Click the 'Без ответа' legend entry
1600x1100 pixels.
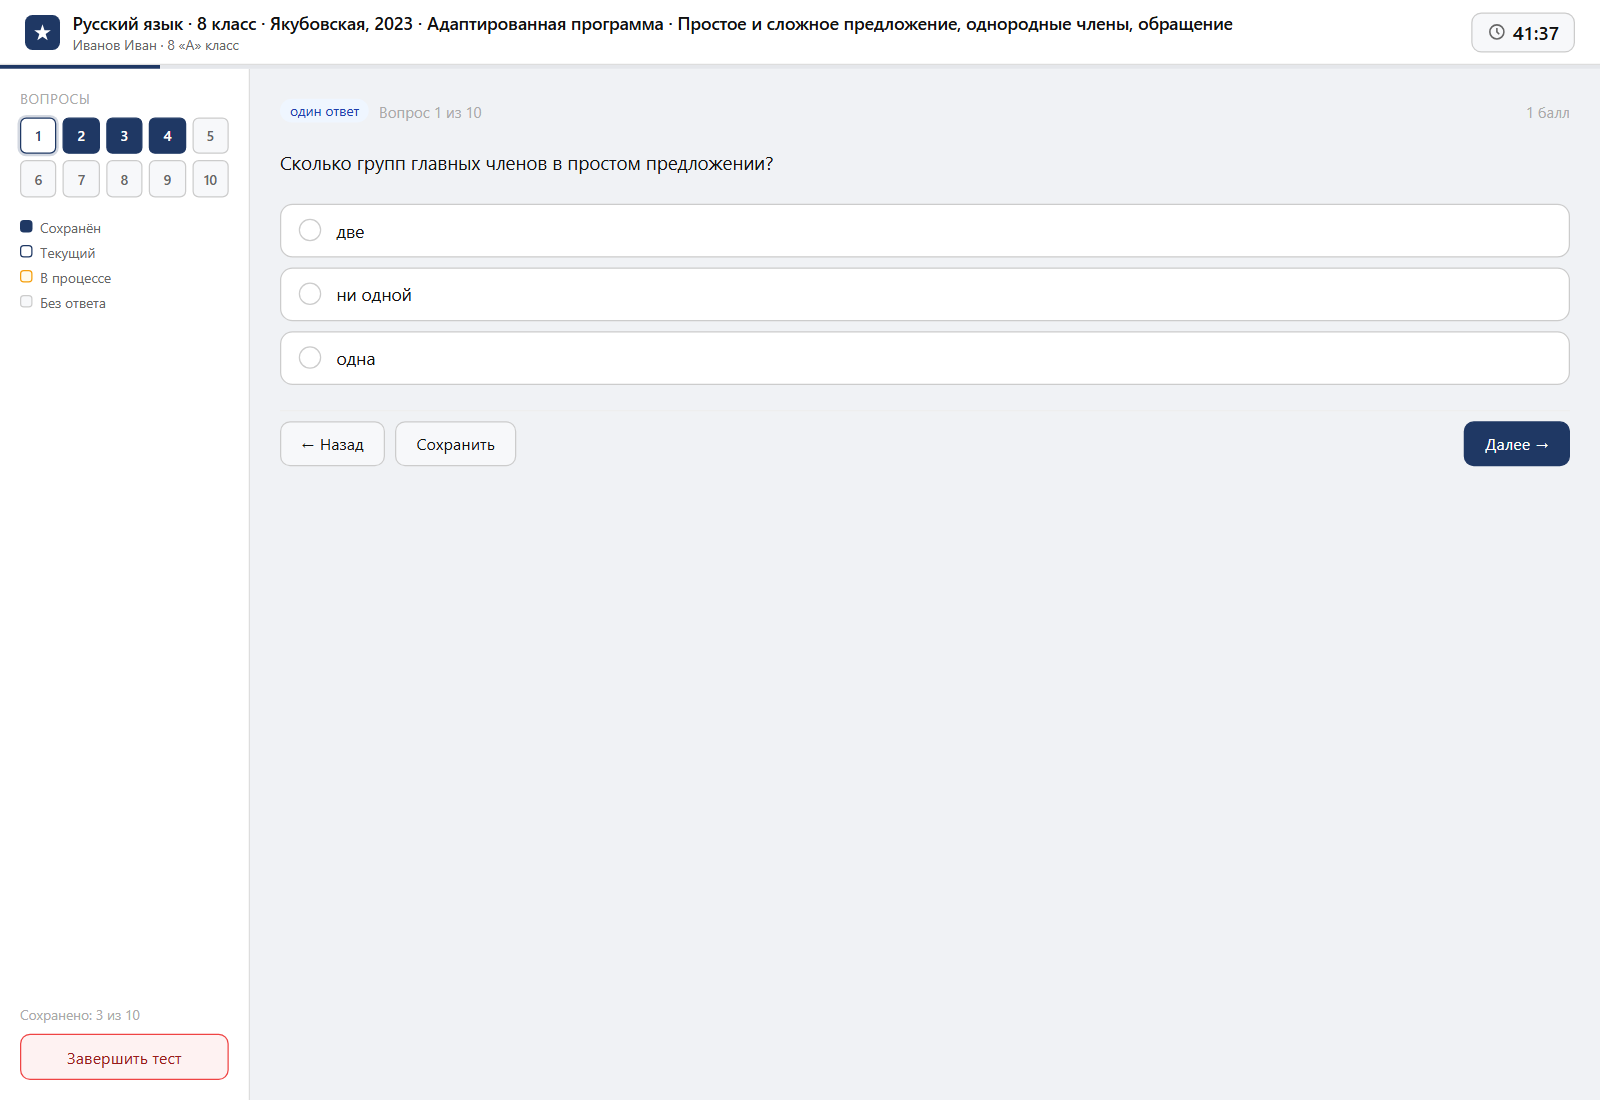pyautogui.click(x=63, y=303)
